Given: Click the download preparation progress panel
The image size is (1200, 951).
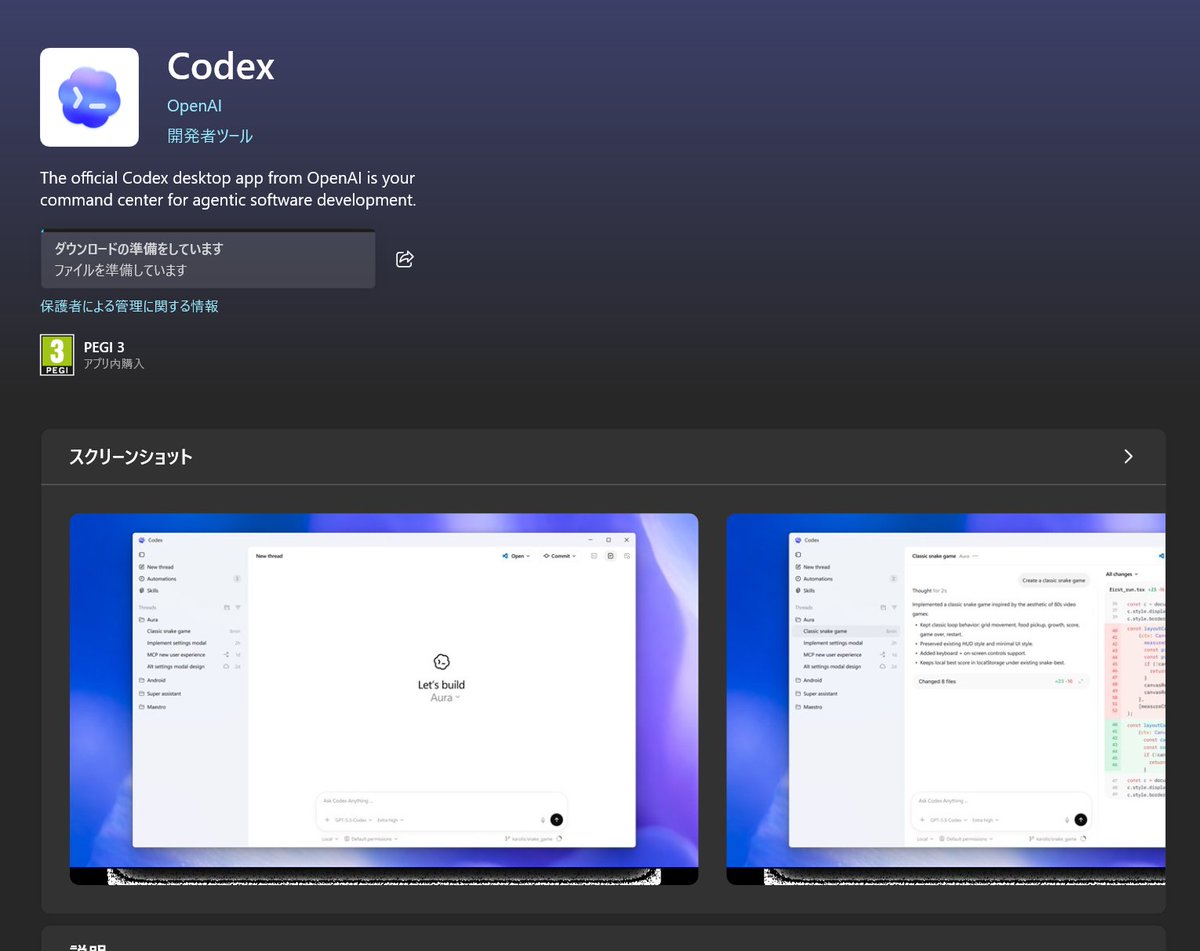Looking at the screenshot, I should (x=207, y=258).
